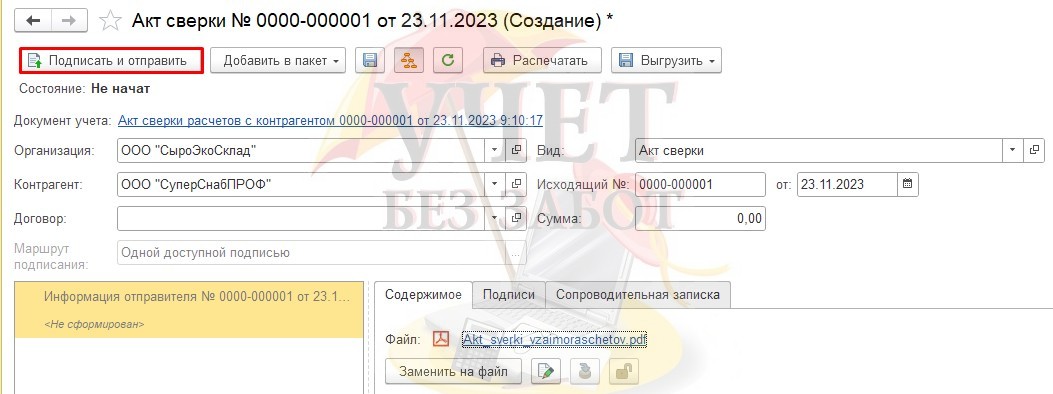
Task: Click the save diskette icon in toolbar
Action: tap(369, 60)
